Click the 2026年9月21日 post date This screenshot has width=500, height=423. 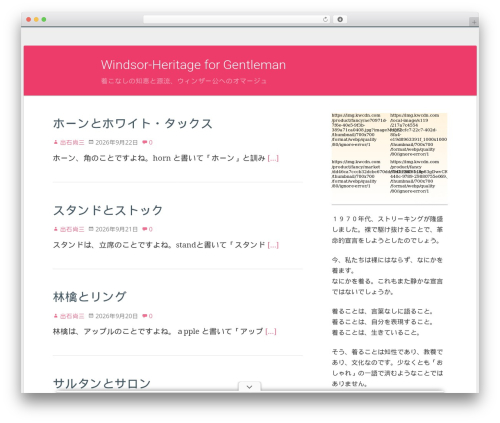click(116, 229)
